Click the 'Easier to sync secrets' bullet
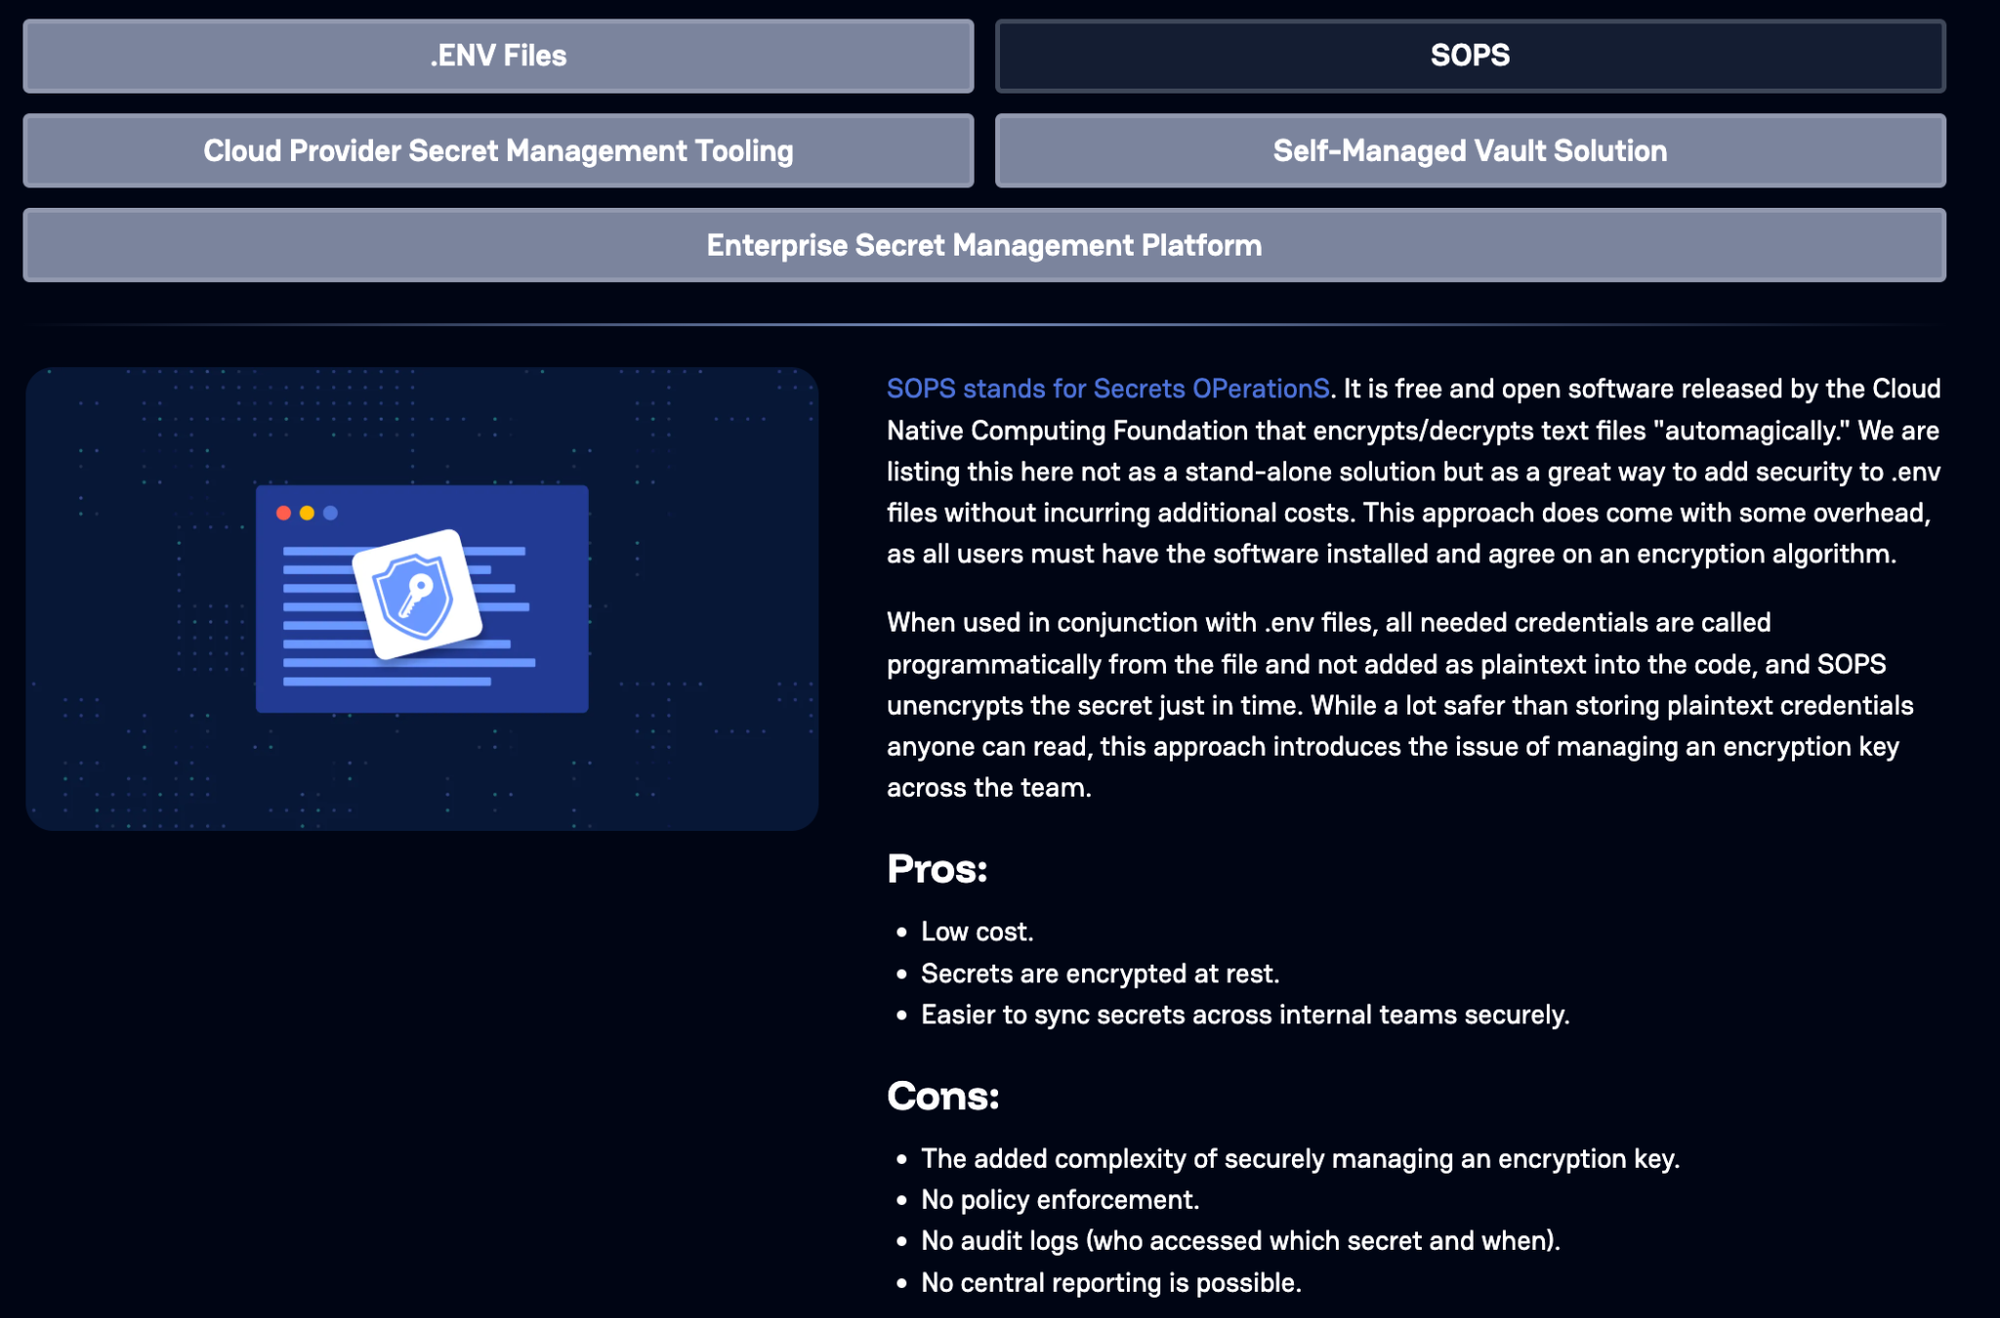The image size is (2000, 1318). click(x=1244, y=1015)
